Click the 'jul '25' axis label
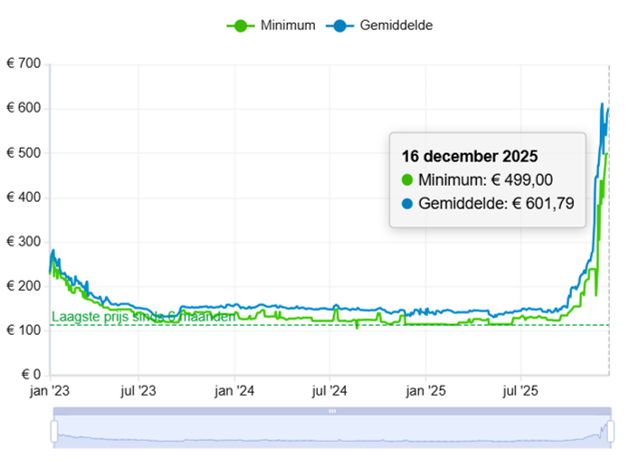 pyautogui.click(x=520, y=391)
